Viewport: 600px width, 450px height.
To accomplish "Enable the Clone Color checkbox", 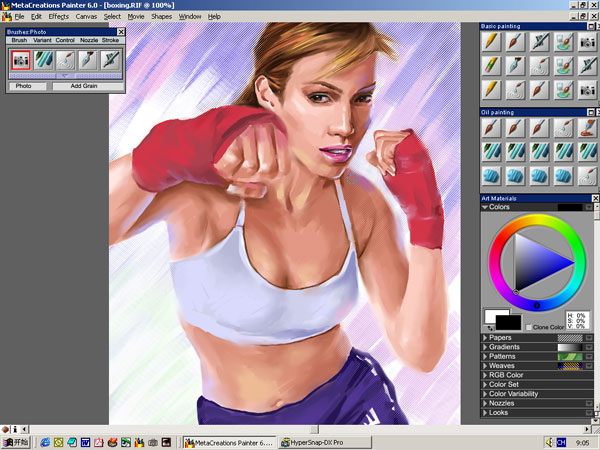I will click(530, 328).
